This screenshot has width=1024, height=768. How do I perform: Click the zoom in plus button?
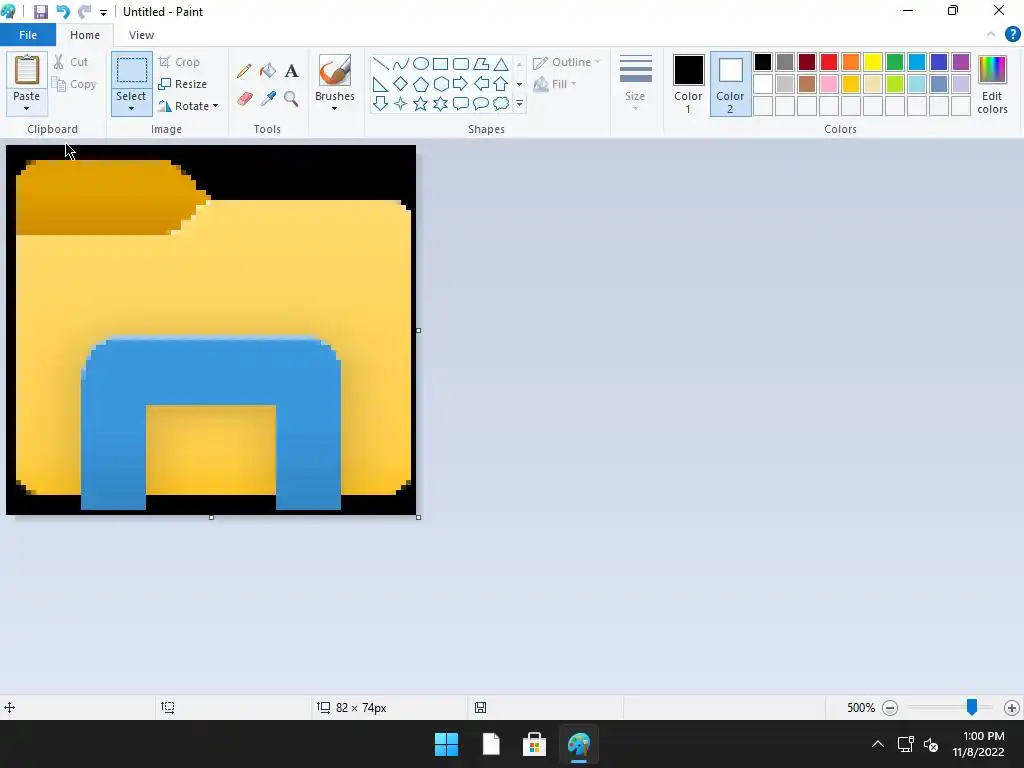point(1012,707)
